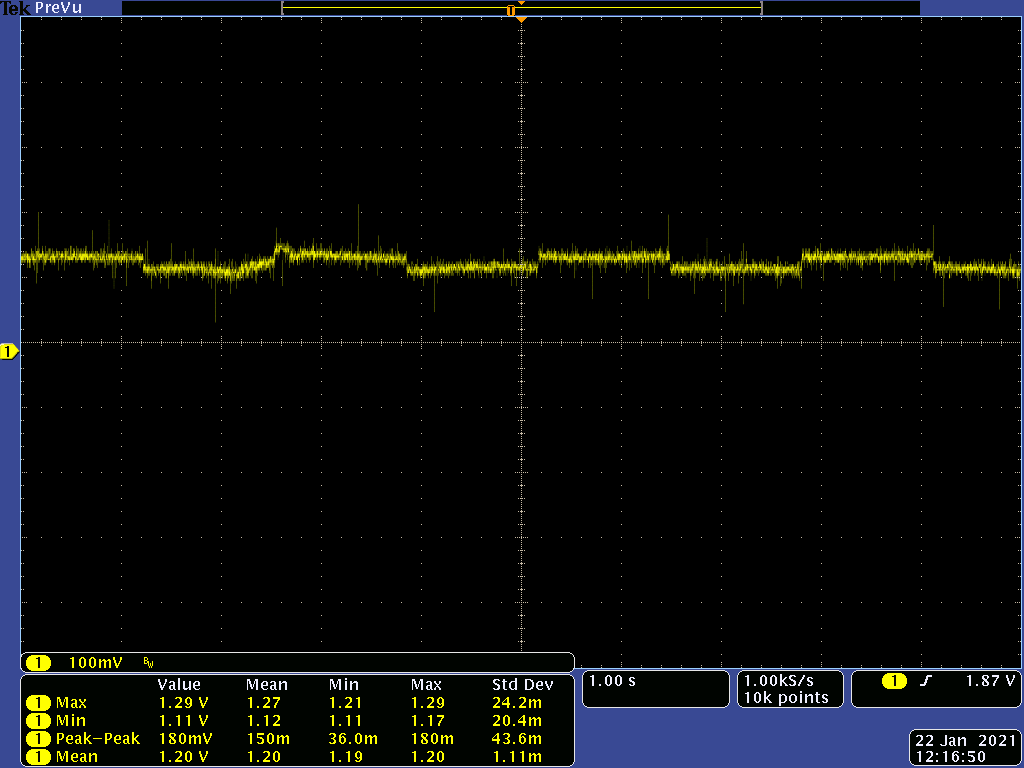The width and height of the screenshot is (1024, 768).
Task: Click the Std Dev column header
Action: tap(522, 685)
